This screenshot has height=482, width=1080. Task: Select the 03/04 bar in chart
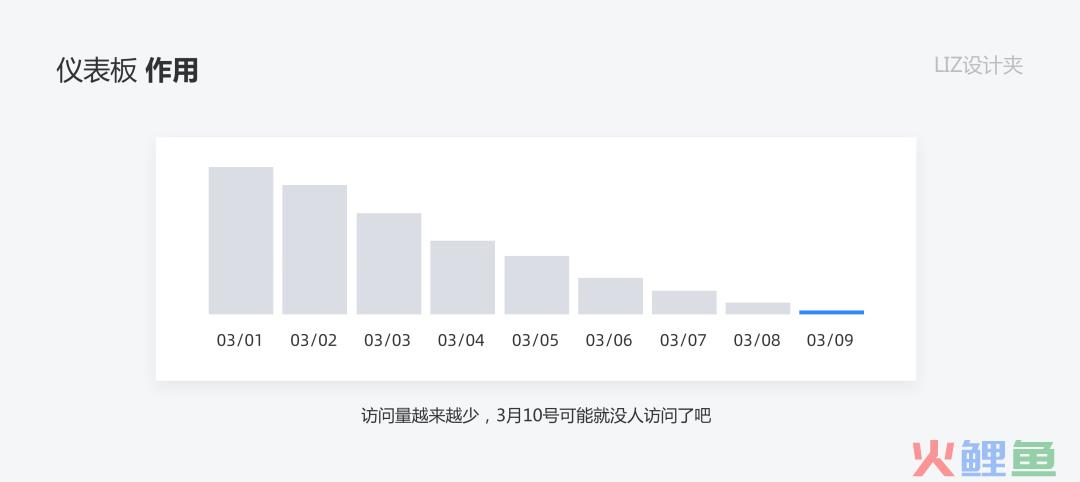462,277
